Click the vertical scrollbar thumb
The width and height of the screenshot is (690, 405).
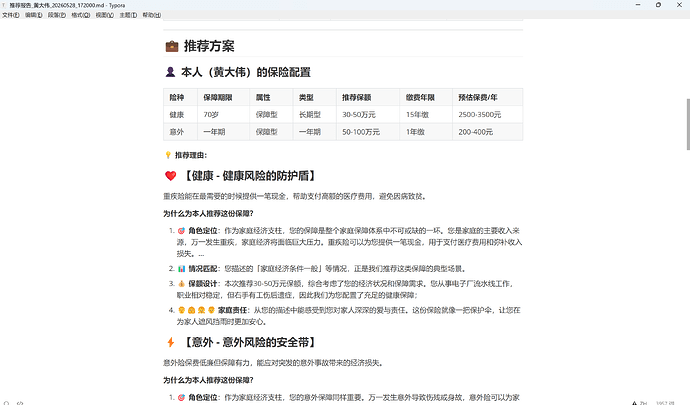(x=688, y=125)
